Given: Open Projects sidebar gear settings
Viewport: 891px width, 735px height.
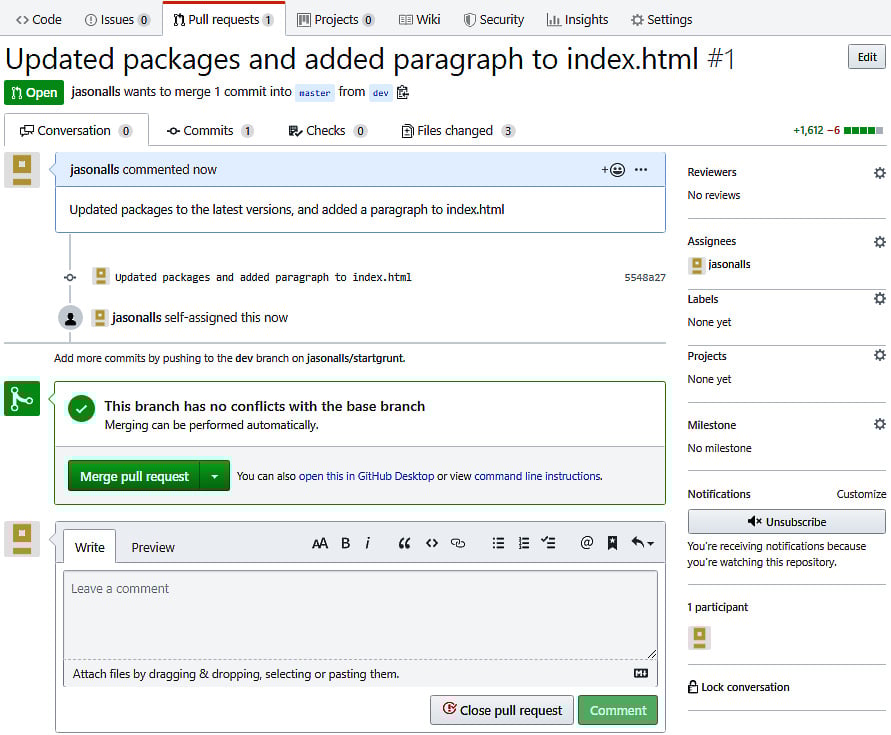Looking at the screenshot, I should coord(880,356).
